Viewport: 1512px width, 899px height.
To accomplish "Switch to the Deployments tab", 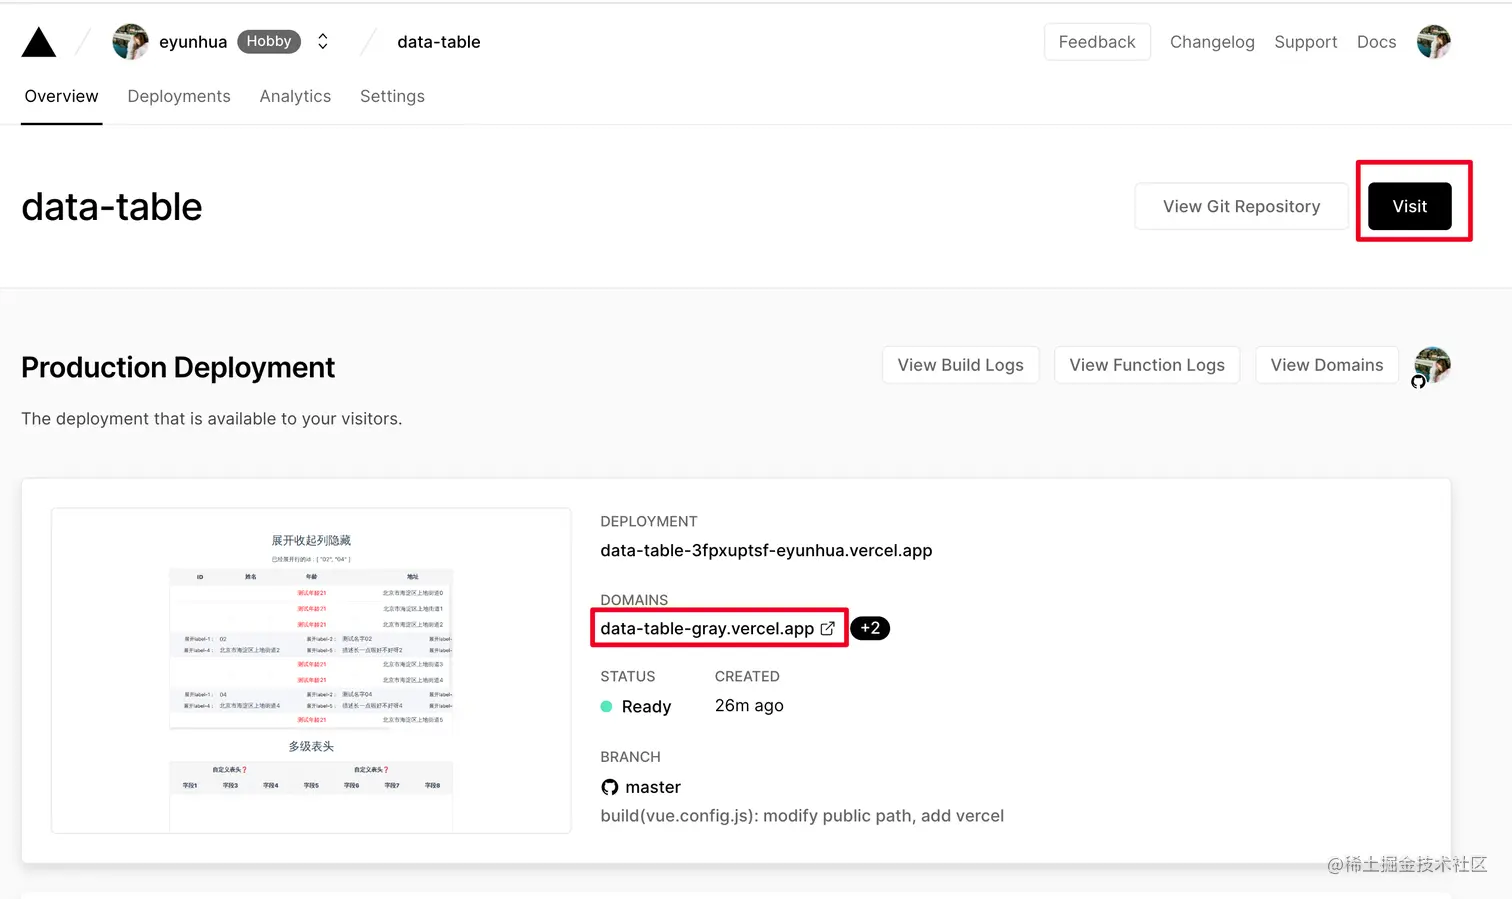I will click(179, 96).
